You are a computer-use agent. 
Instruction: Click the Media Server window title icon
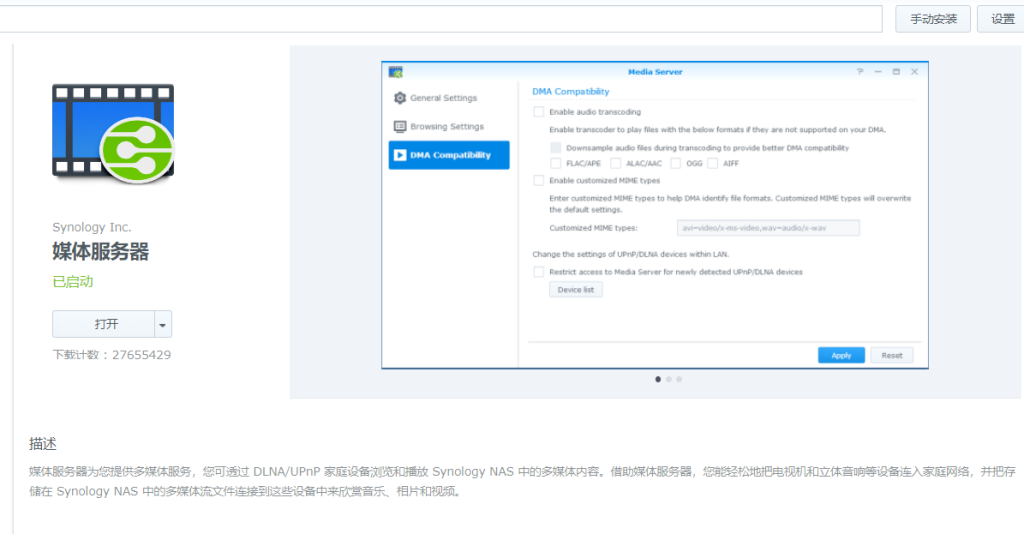[x=396, y=72]
